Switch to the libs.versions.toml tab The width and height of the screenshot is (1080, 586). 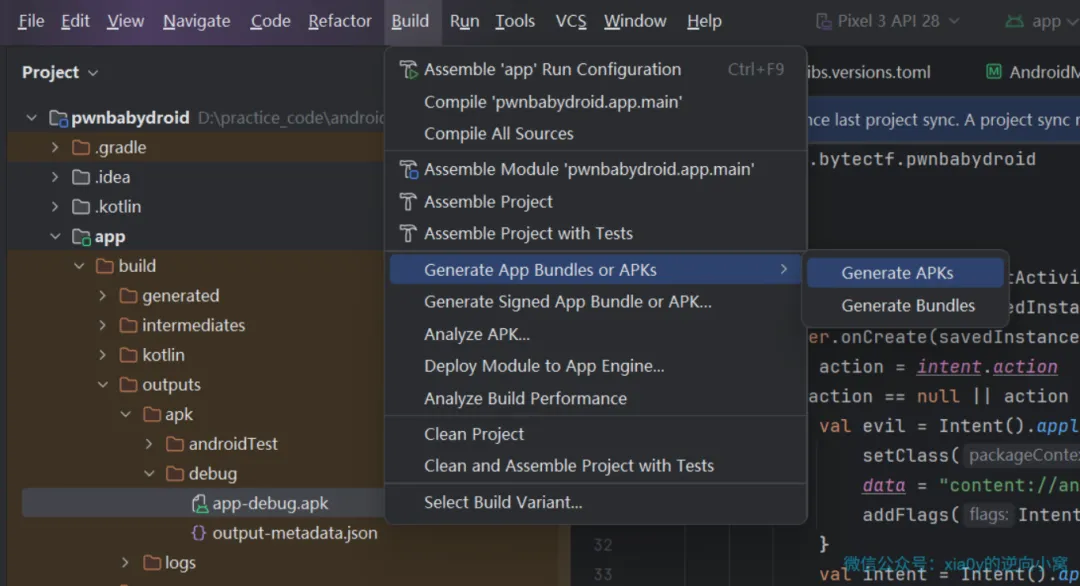[867, 72]
